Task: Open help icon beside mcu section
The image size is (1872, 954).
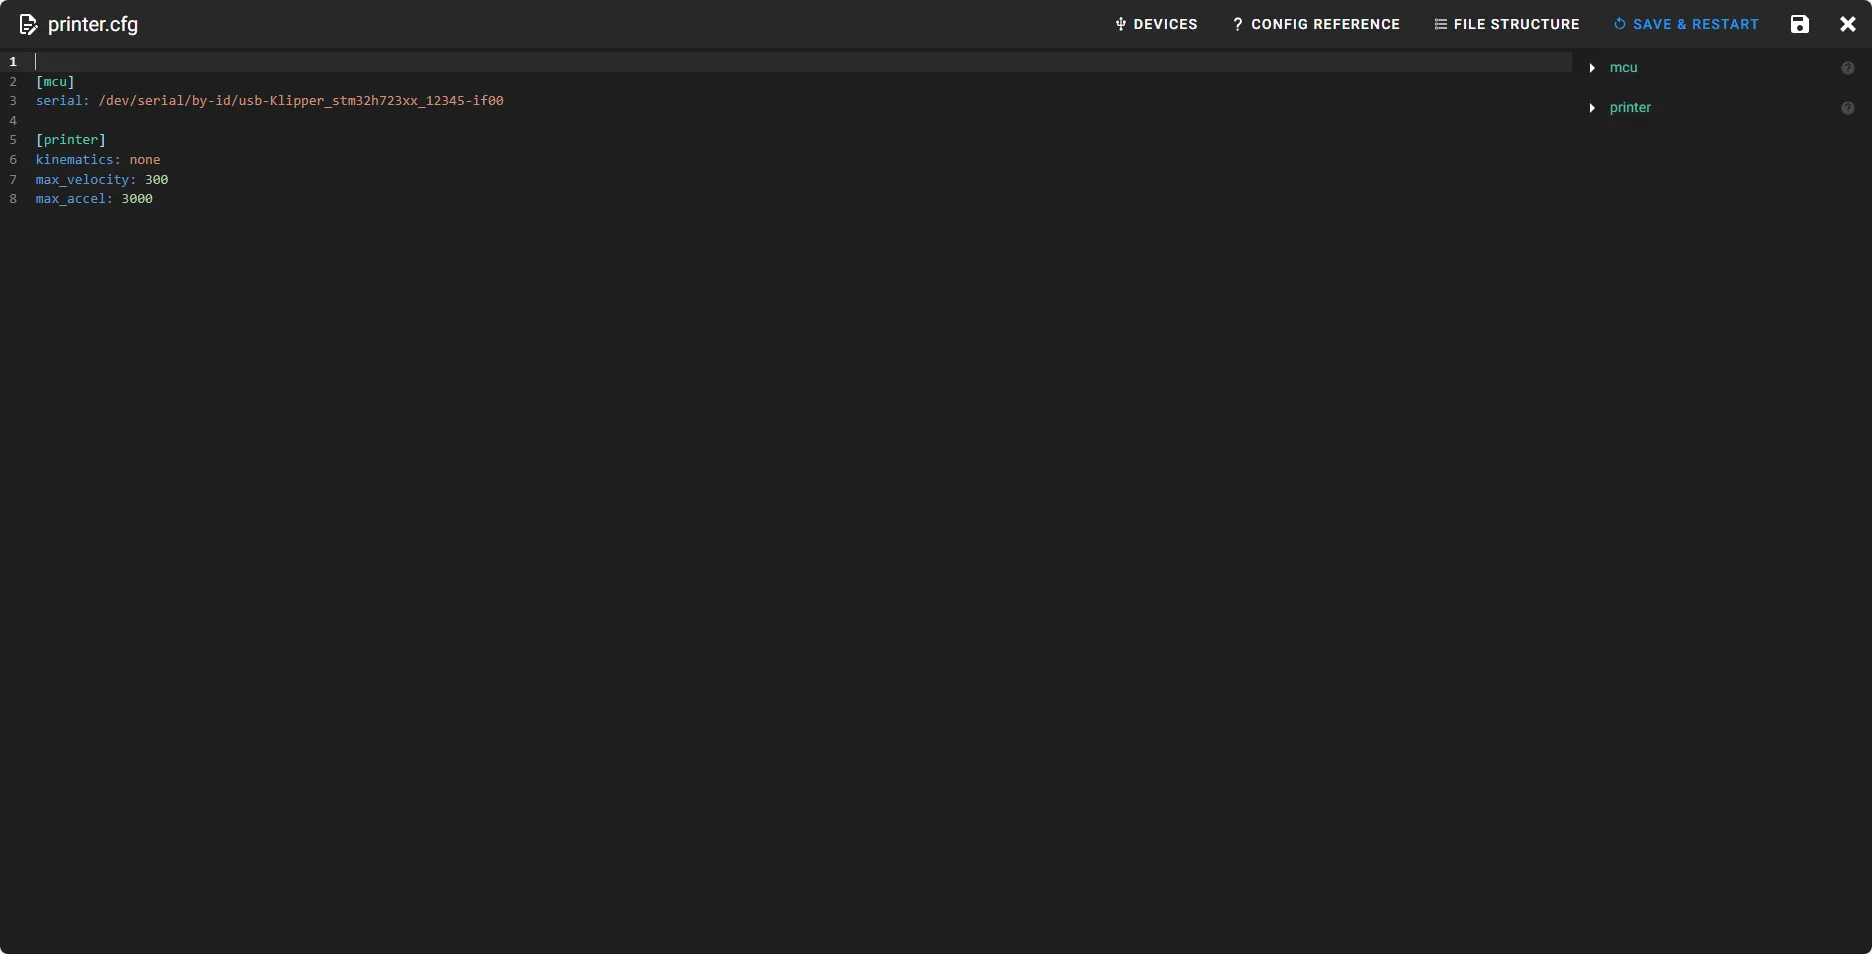Action: [1847, 68]
